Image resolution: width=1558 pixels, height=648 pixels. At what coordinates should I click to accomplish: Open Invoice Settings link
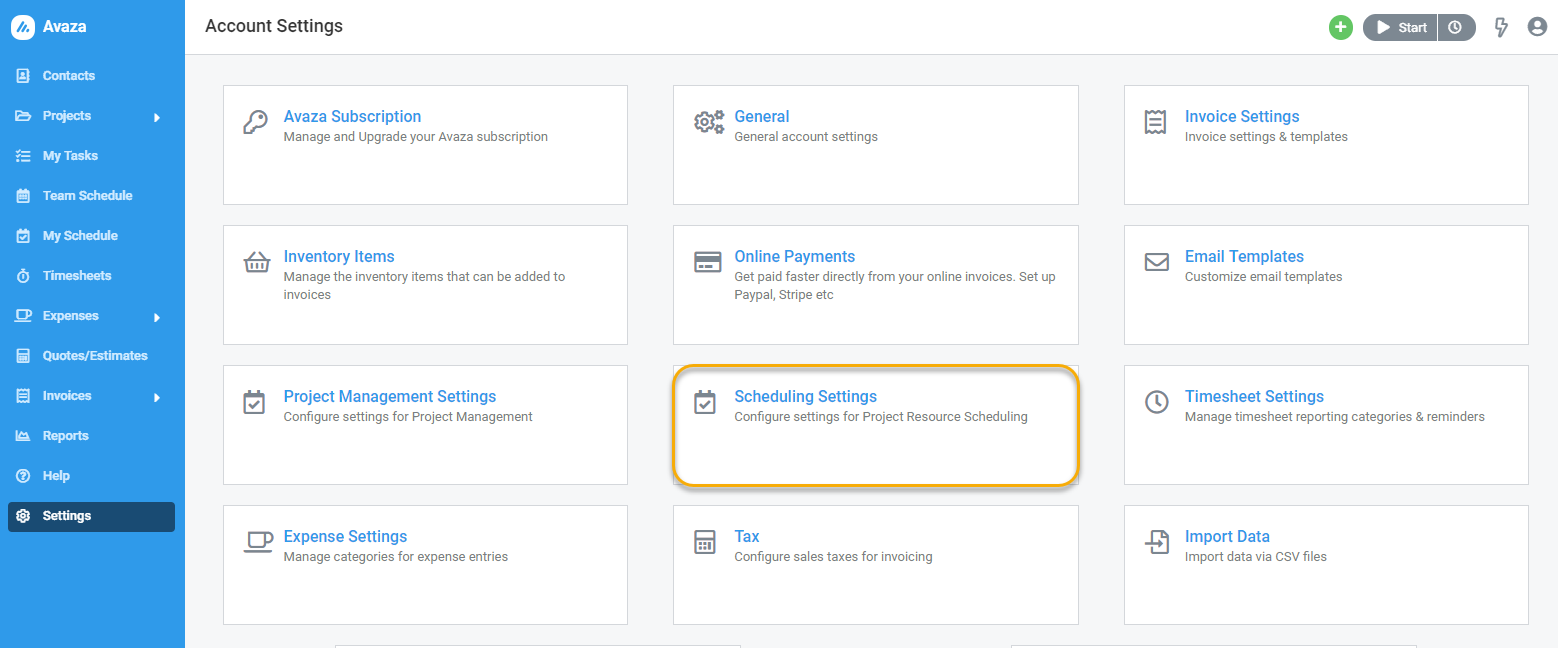[1242, 116]
